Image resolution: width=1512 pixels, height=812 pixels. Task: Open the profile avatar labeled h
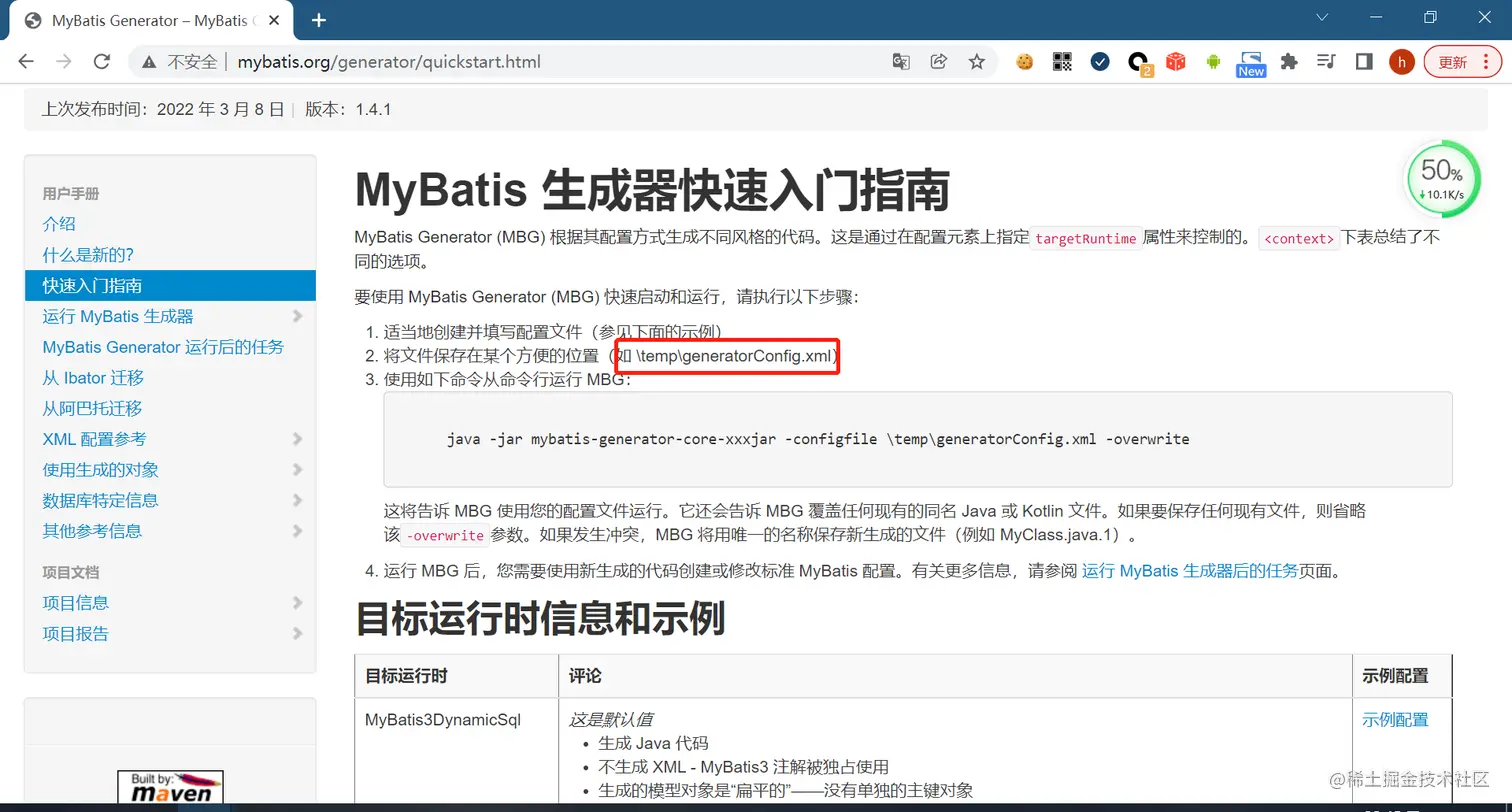click(1402, 62)
